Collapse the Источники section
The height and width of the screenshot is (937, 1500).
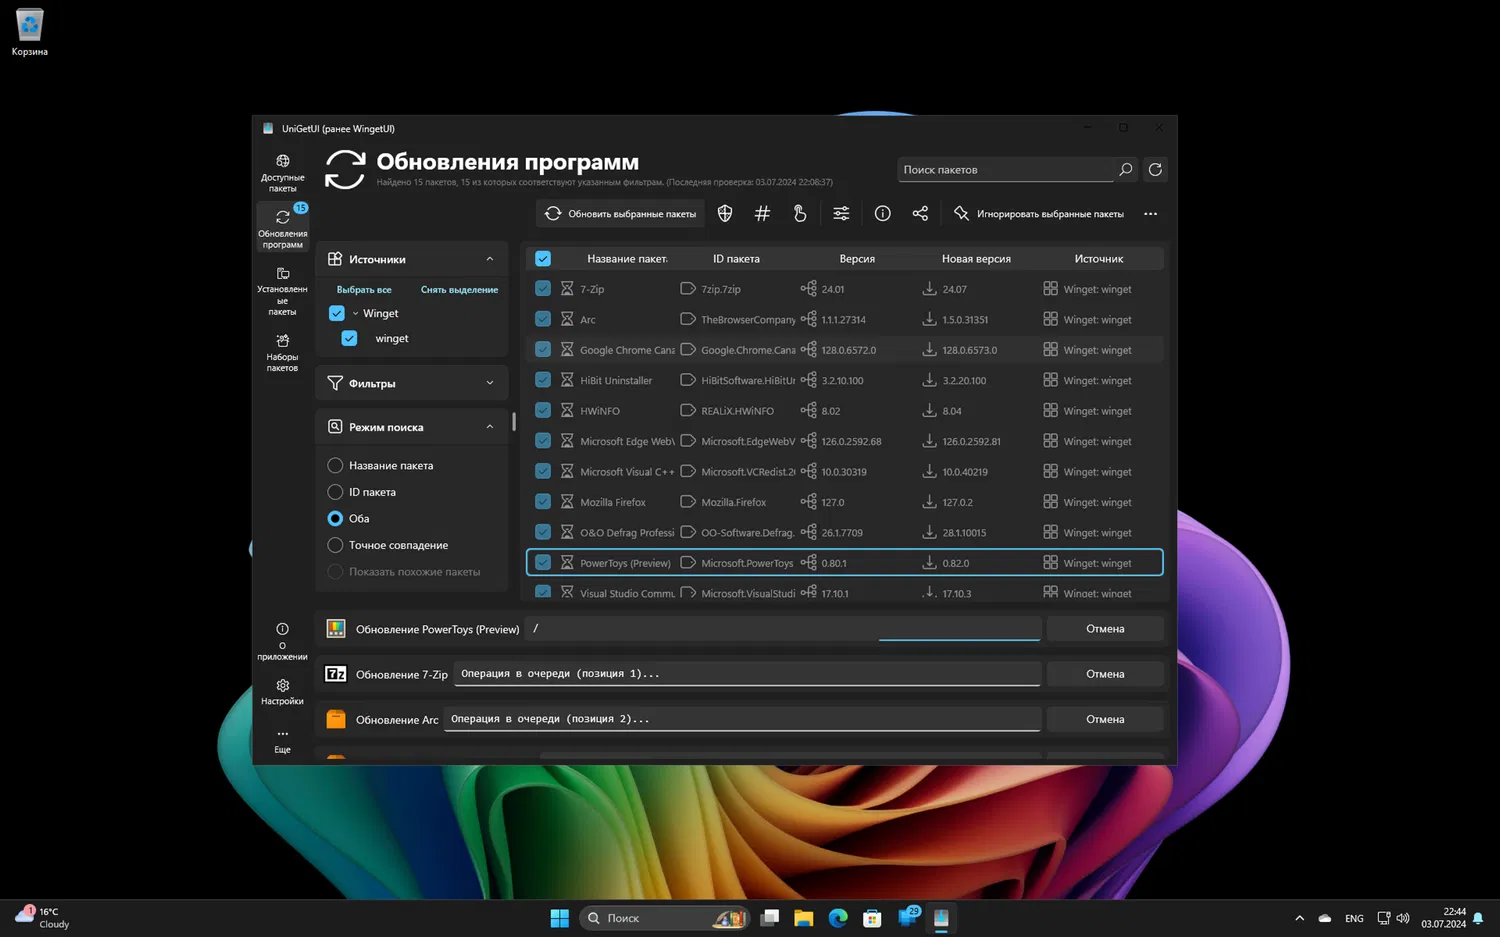click(x=489, y=259)
